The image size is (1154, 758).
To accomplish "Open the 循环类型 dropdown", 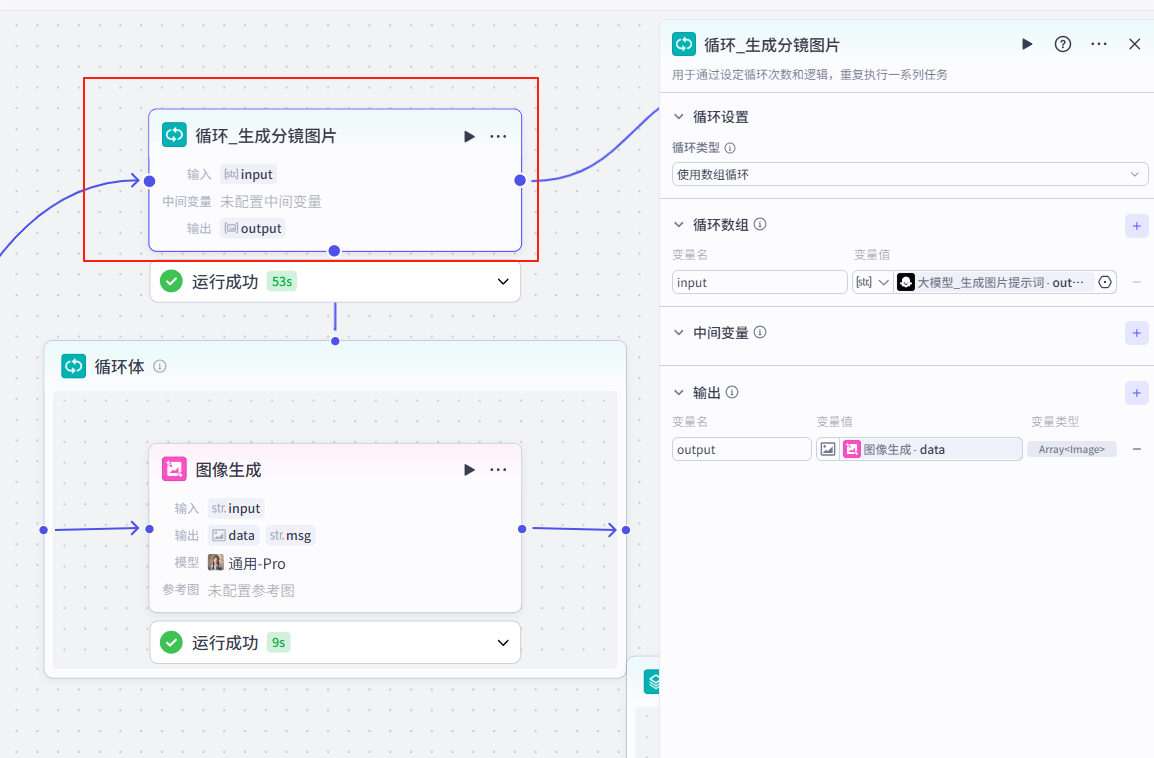I will pos(909,175).
